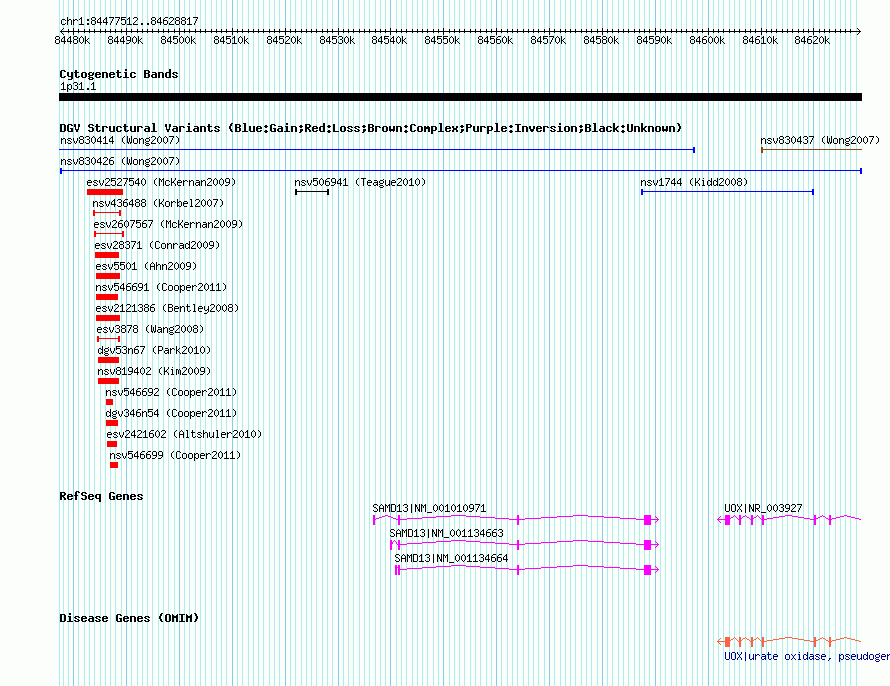Select the nsv819402 (Kim2009) label
The width and height of the screenshot is (890, 686).
pos(154,371)
